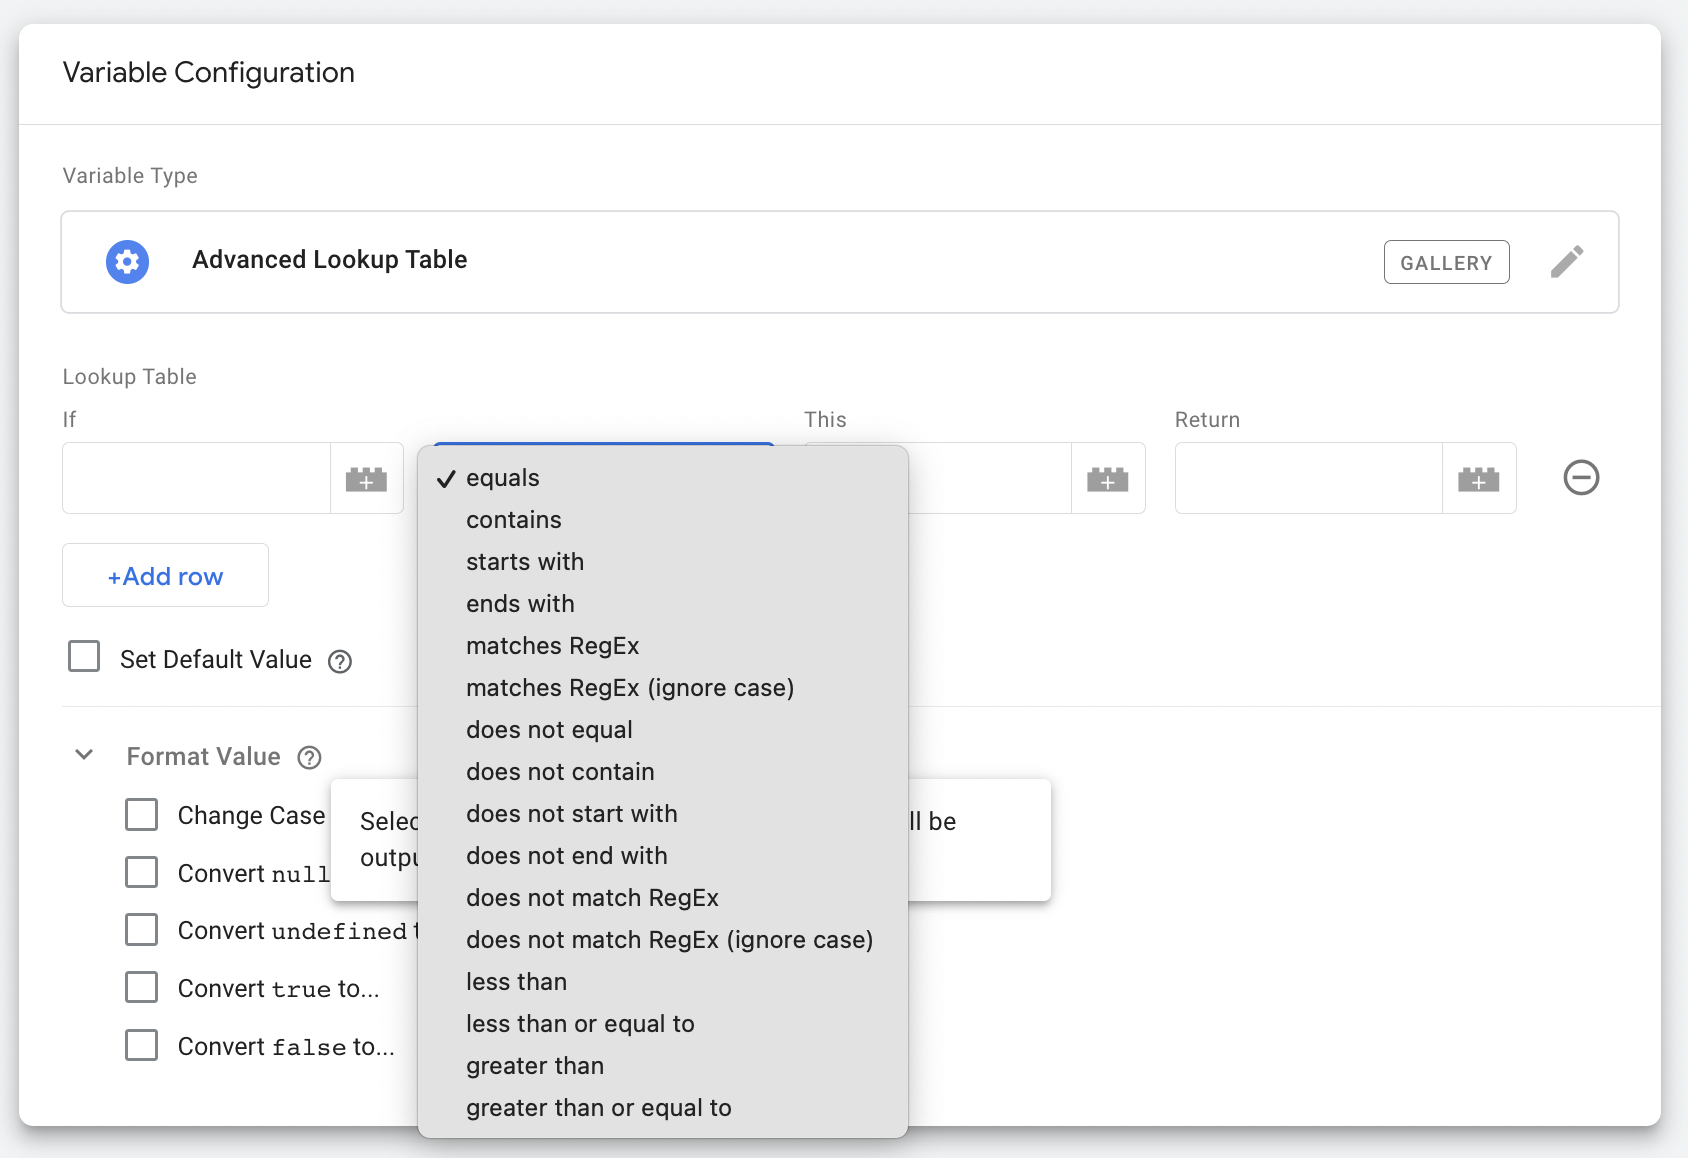Click into the Return input field
1688x1158 pixels.
click(1309, 479)
